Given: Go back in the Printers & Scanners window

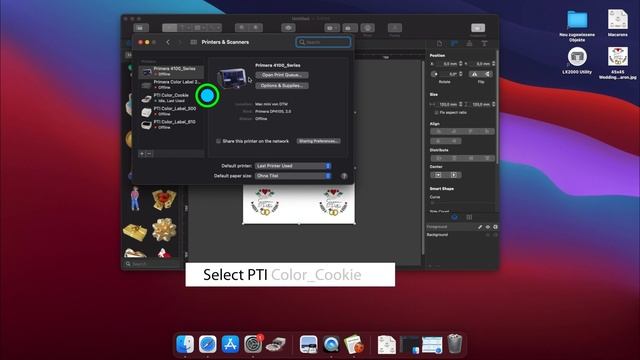Looking at the screenshot, I should click(168, 42).
